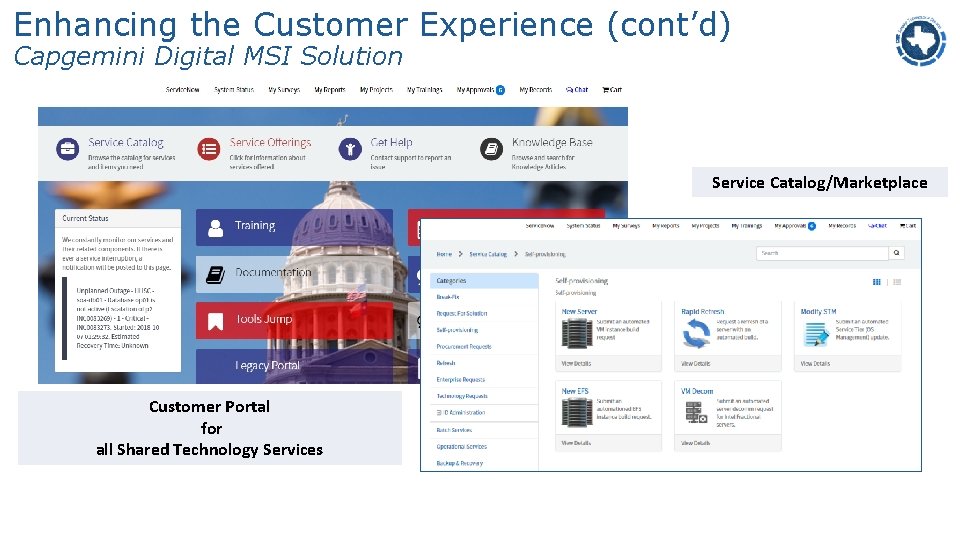Select Procurement Requests category
This screenshot has width=960, height=540.
[463, 347]
